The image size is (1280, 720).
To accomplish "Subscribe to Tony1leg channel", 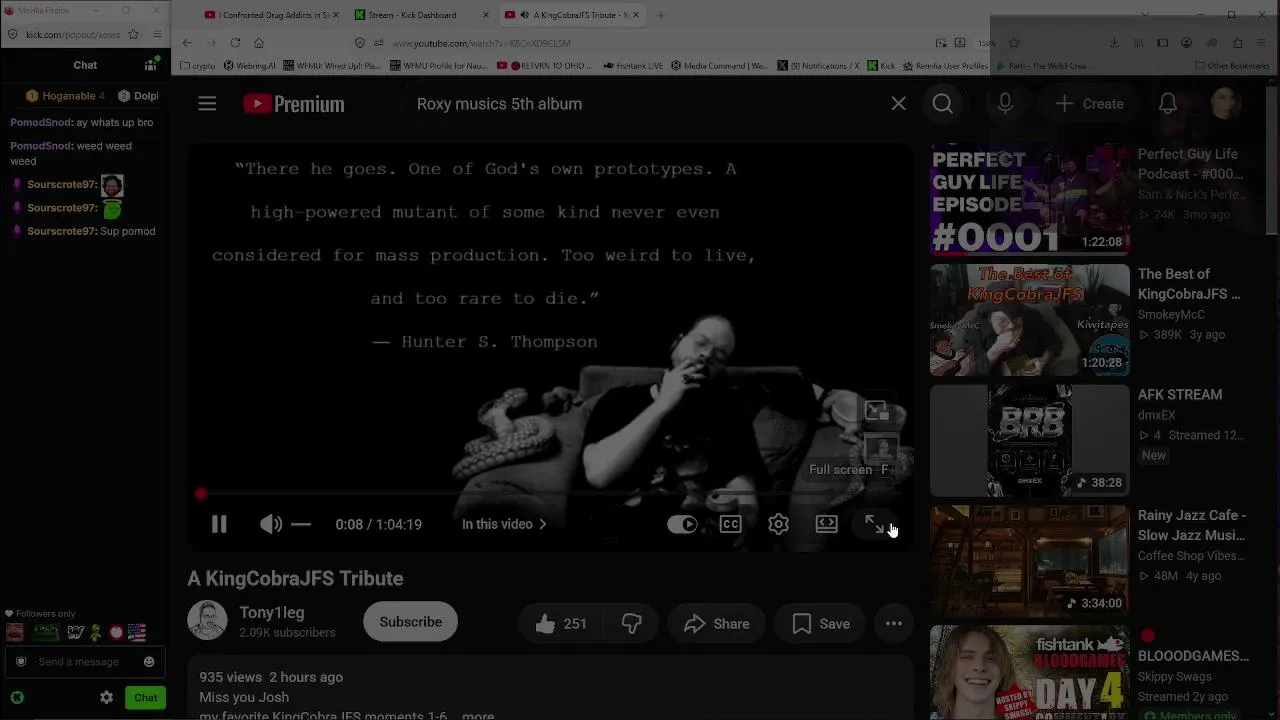I will (x=410, y=622).
